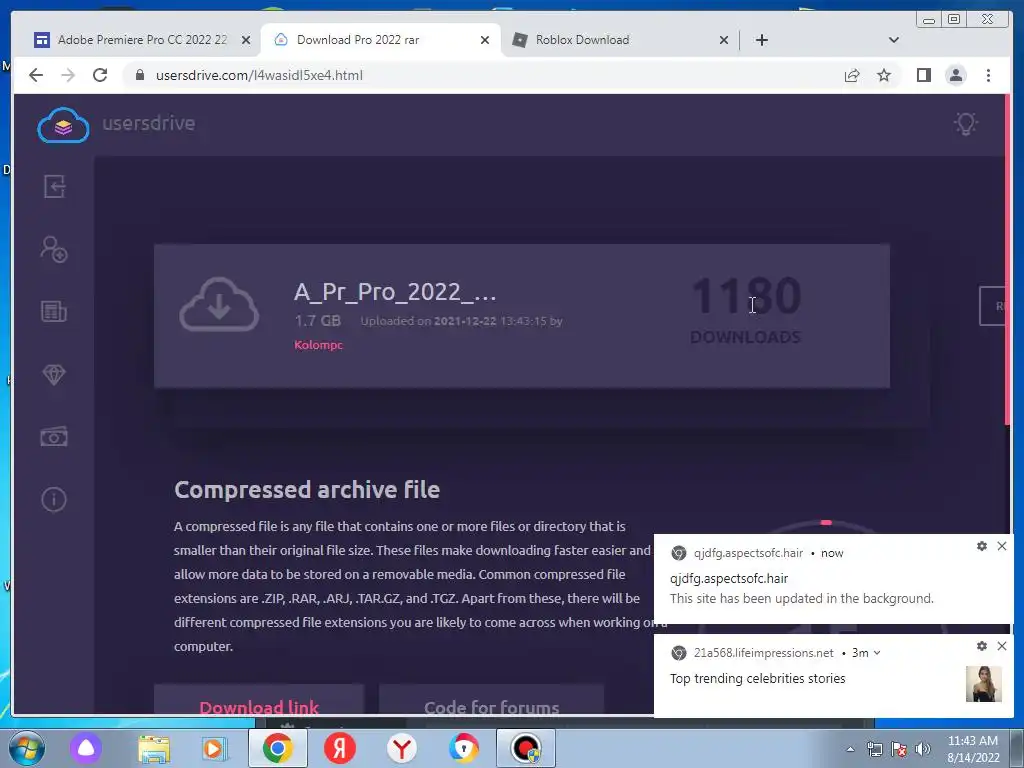This screenshot has width=1024, height=768.
Task: Click the page vertical scrollbar
Action: (1008, 259)
